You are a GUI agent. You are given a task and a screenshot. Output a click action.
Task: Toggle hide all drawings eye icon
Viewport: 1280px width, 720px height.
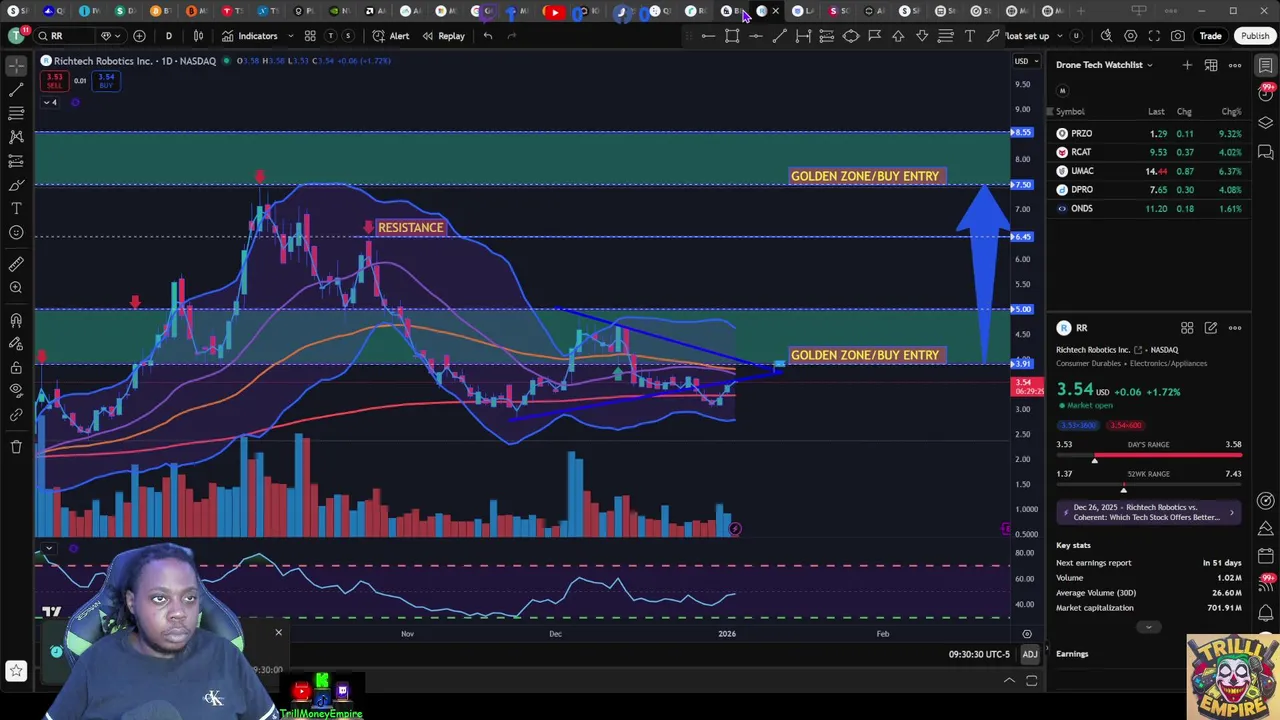16,390
